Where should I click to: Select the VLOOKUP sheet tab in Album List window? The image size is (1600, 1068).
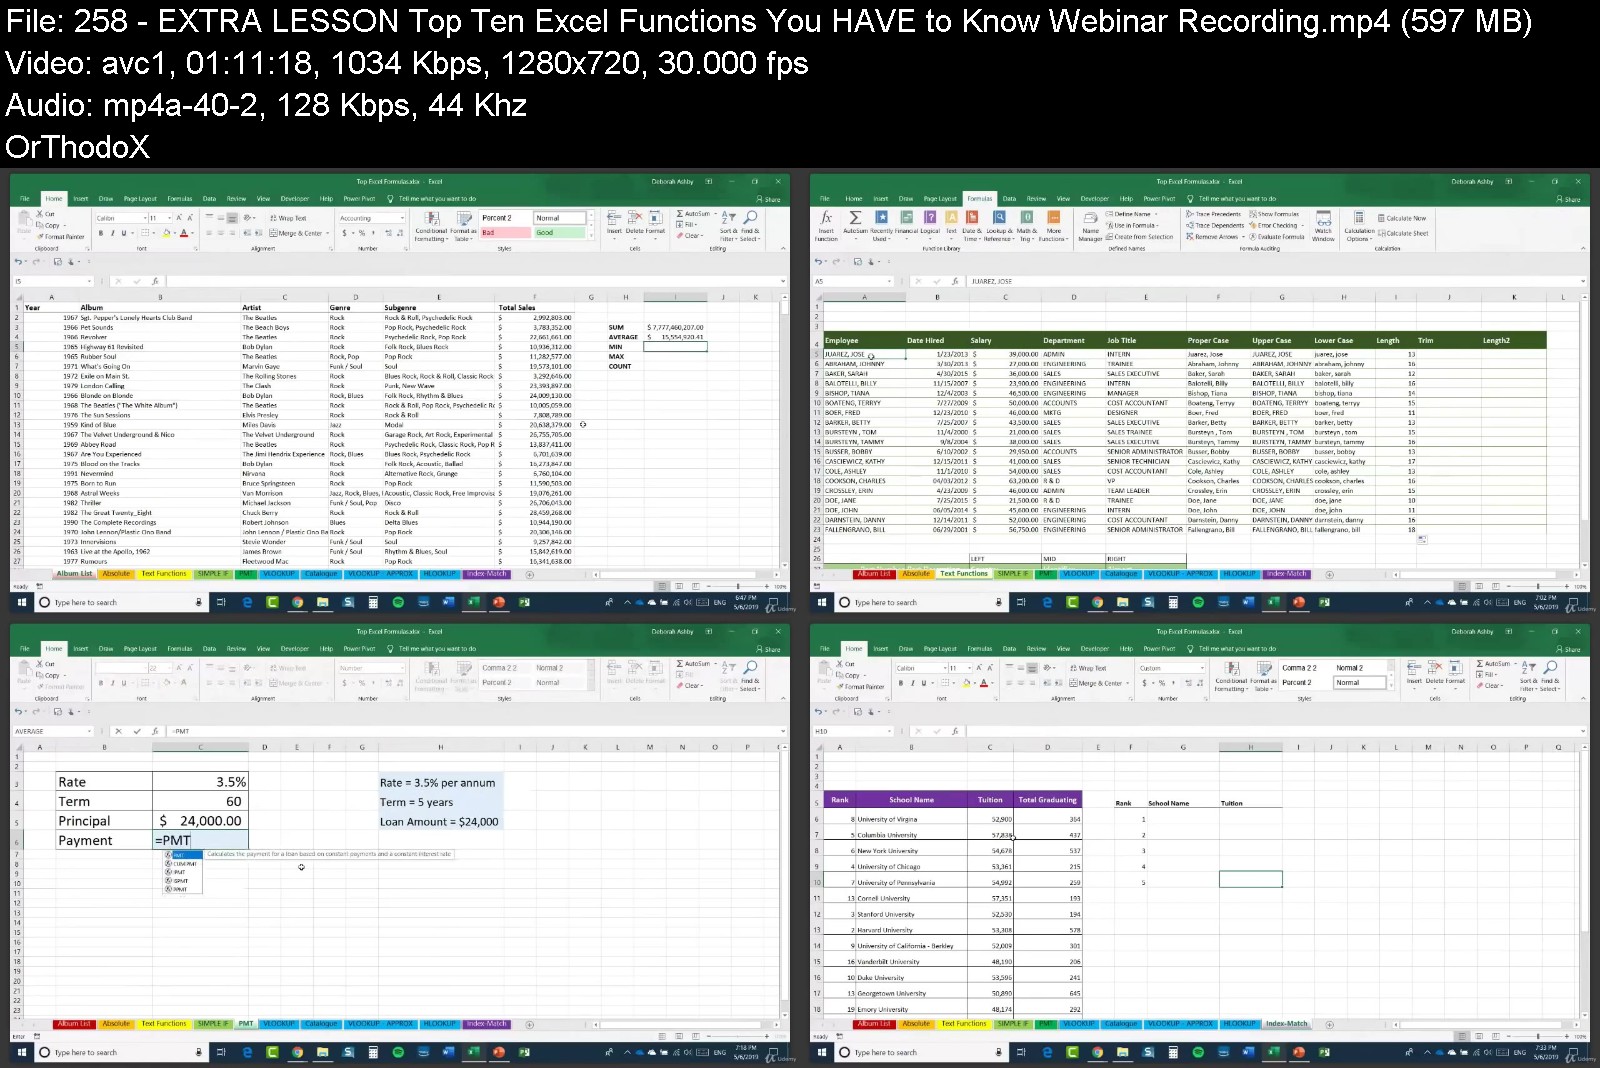click(279, 574)
